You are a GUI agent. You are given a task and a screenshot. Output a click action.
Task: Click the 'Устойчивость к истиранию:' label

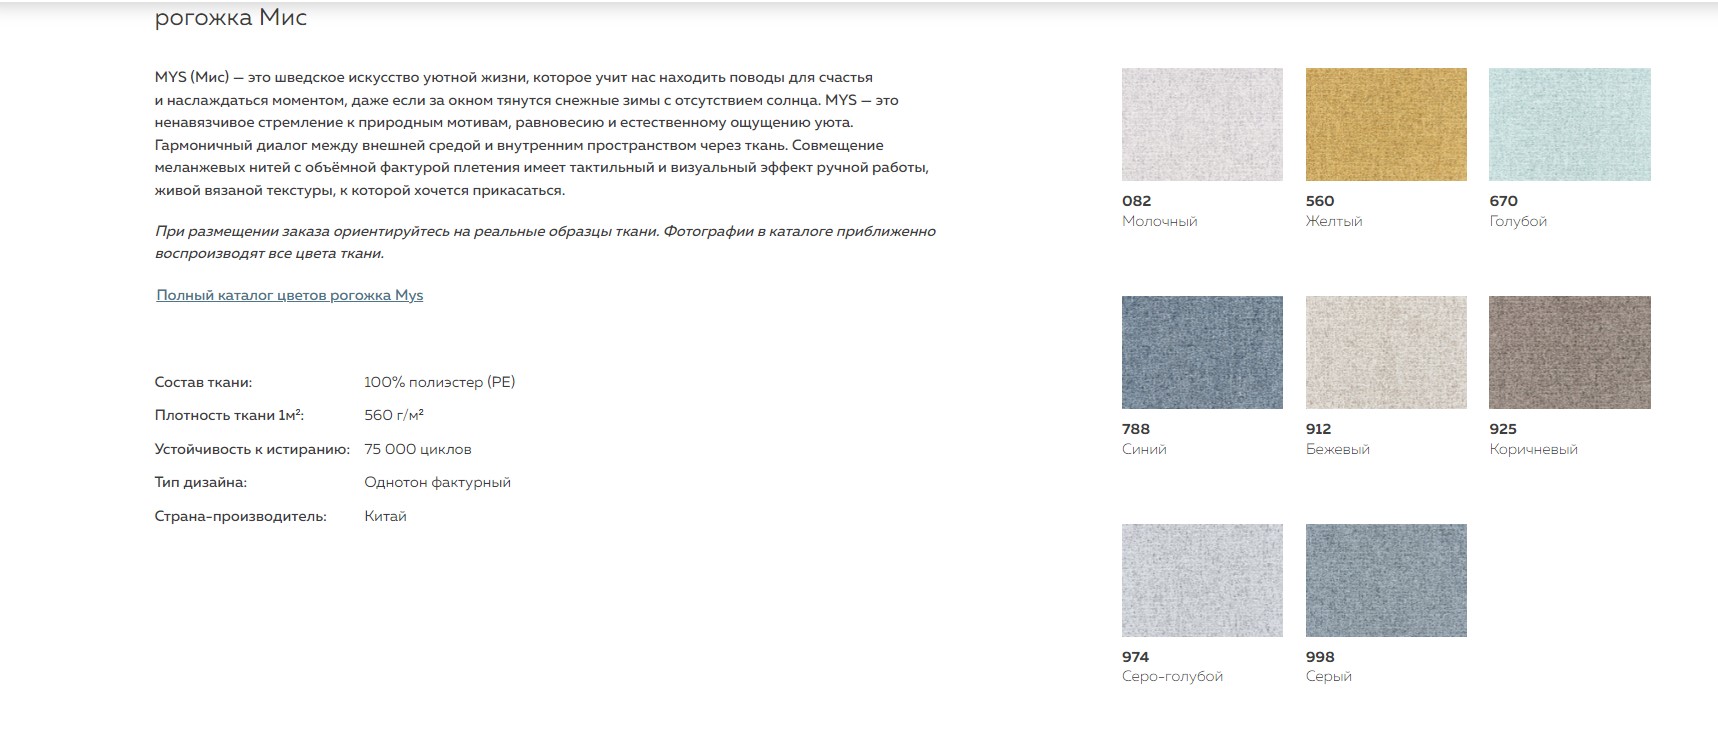tap(252, 450)
